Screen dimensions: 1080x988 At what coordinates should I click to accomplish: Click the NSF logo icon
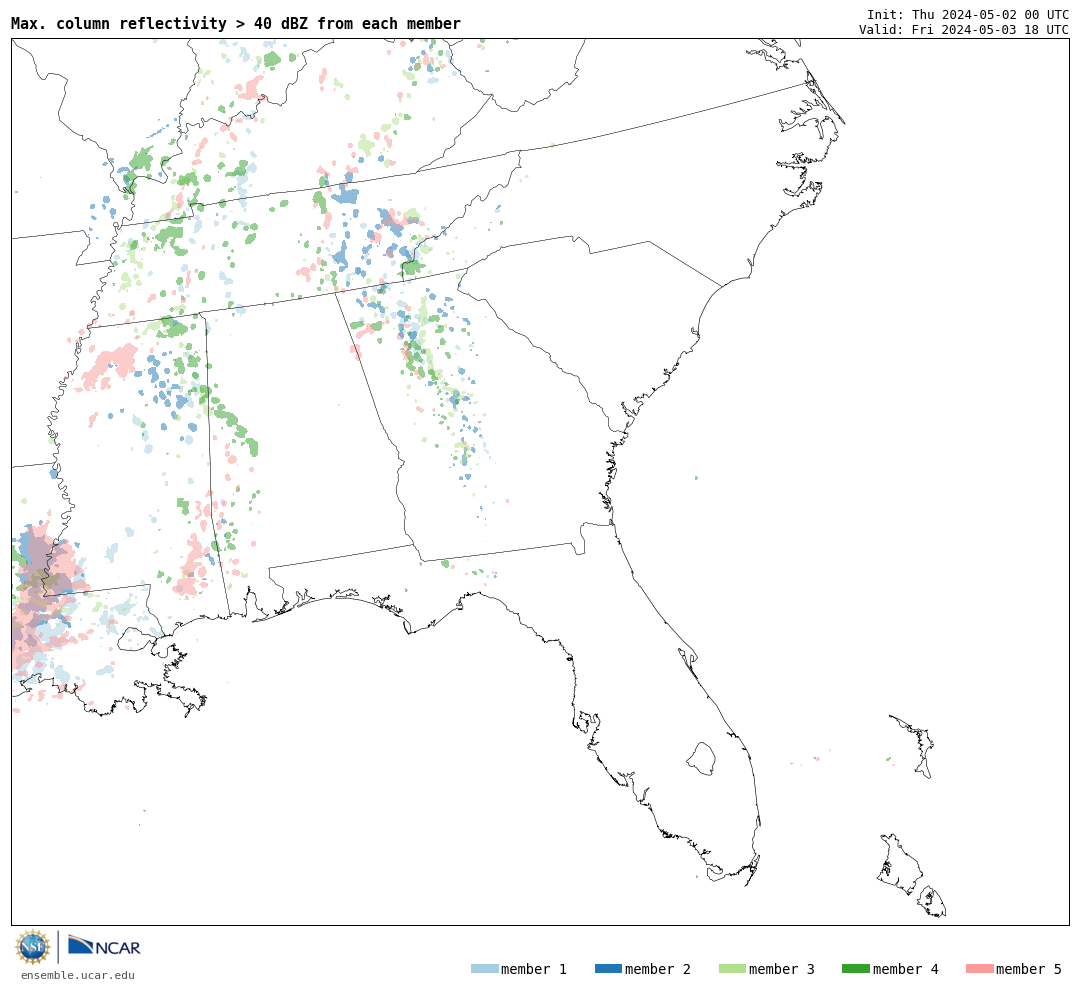(32, 947)
